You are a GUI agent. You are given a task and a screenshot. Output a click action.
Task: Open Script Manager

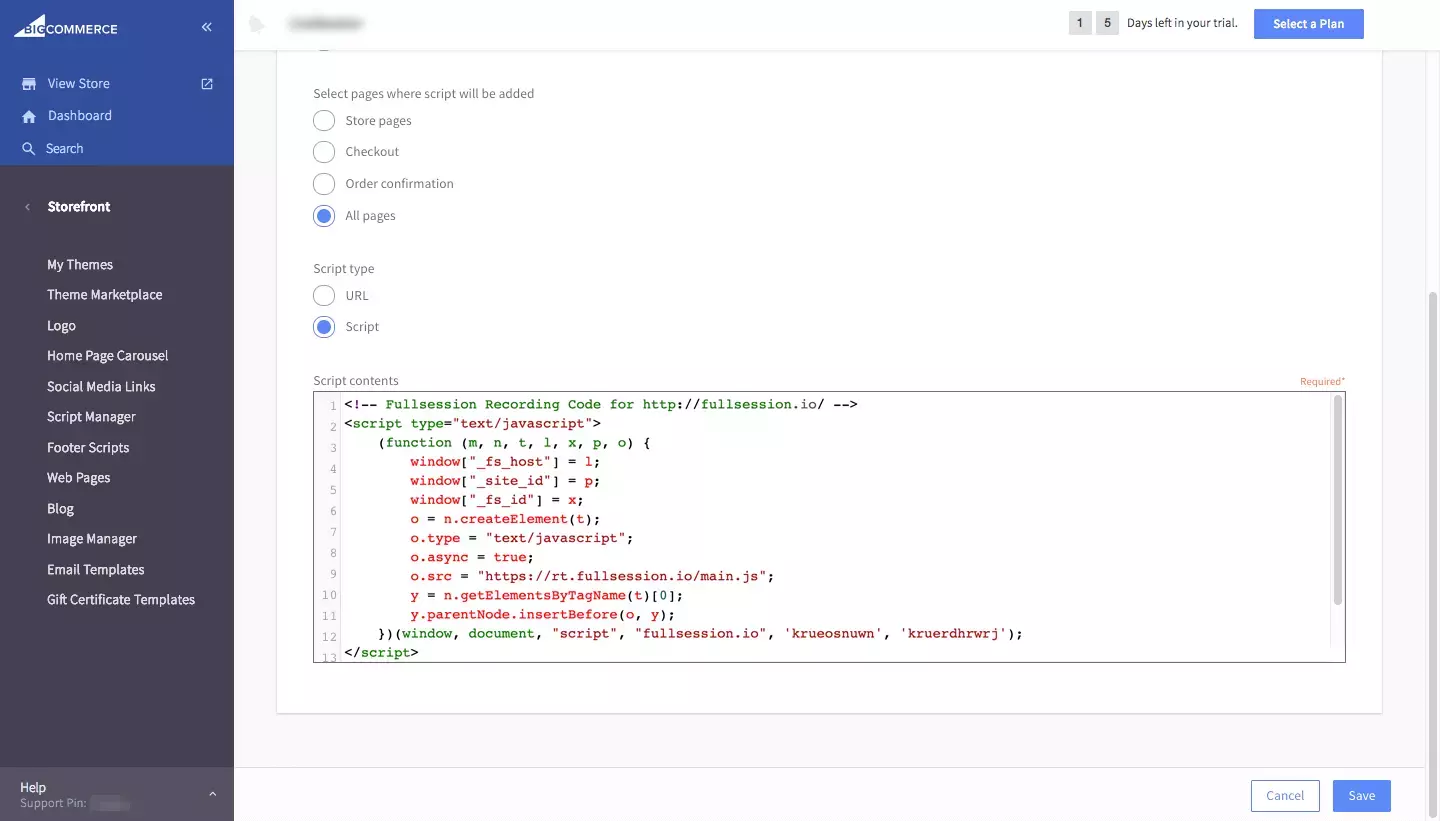tap(91, 417)
